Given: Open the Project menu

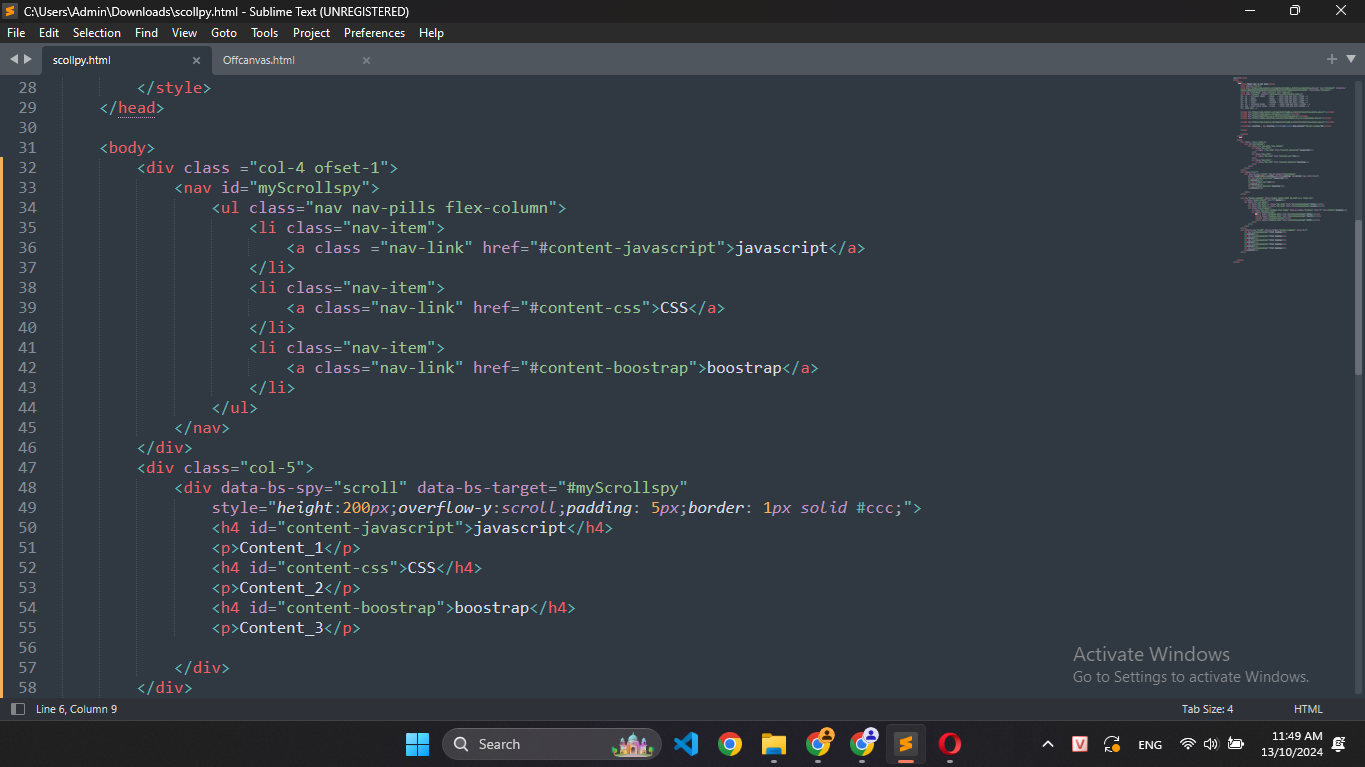Looking at the screenshot, I should pos(311,33).
